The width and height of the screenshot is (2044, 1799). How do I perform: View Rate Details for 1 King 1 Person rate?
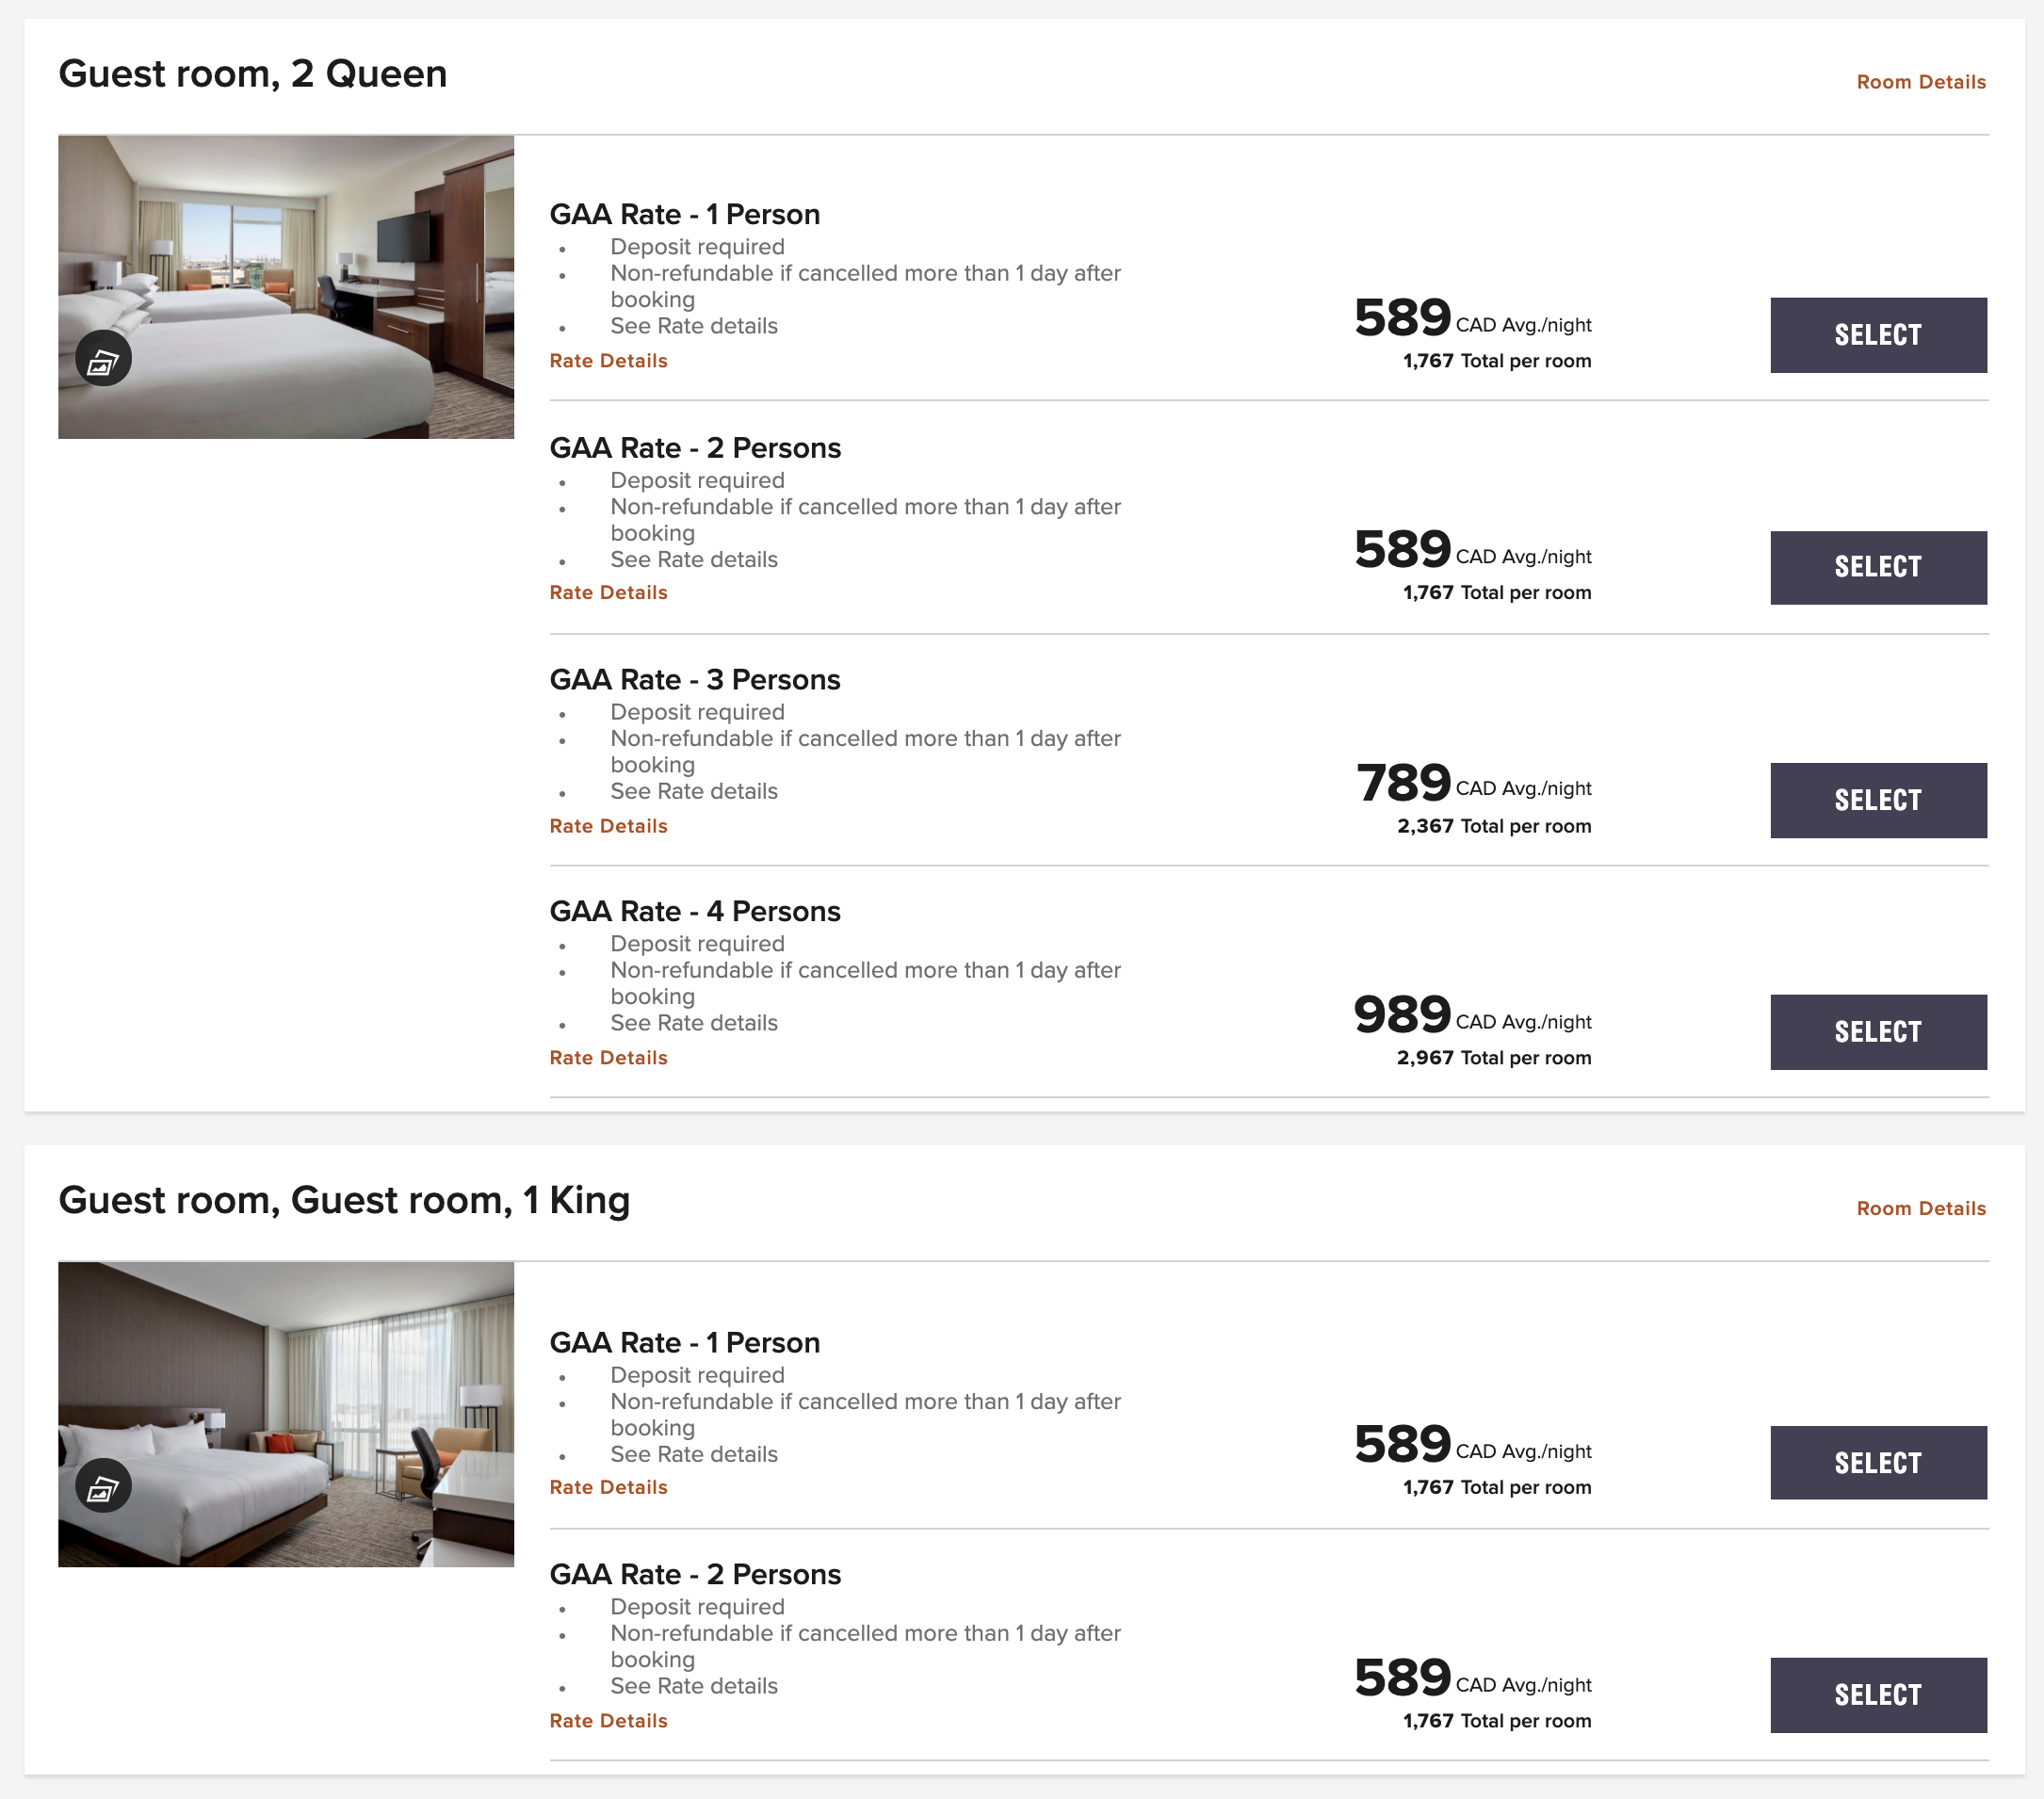(x=608, y=1487)
